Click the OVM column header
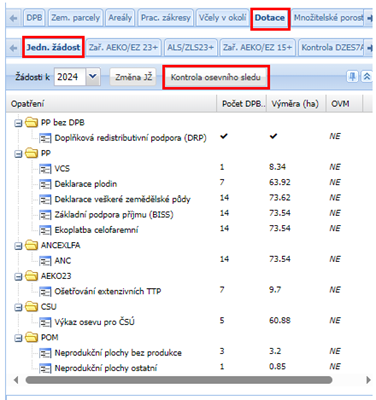 point(344,104)
